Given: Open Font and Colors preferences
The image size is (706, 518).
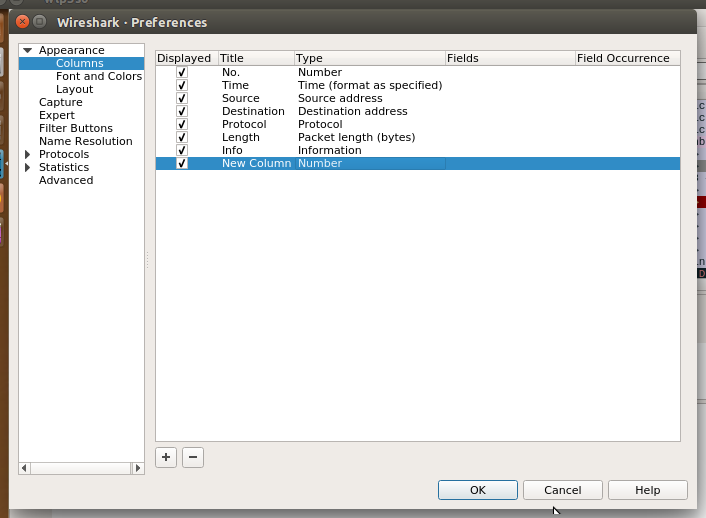Looking at the screenshot, I should 99,76.
